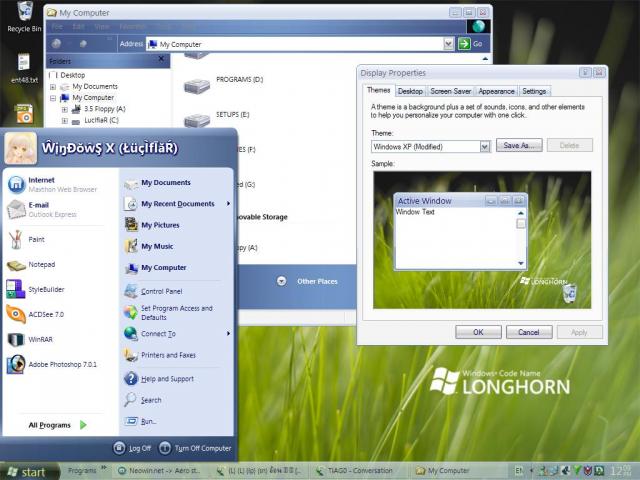The width and height of the screenshot is (640, 480).
Task: Open My Documents in Start menu
Action: pyautogui.click(x=158, y=183)
